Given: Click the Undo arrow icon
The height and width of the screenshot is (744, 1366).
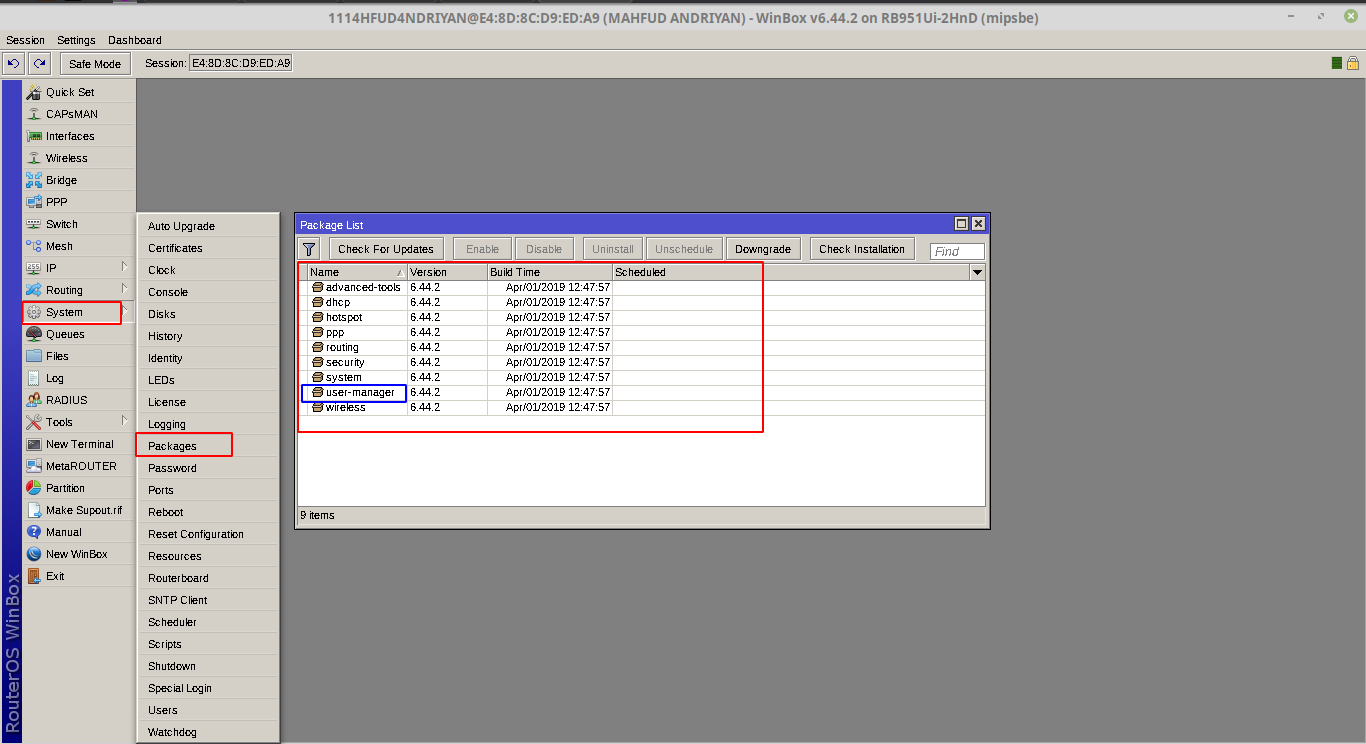Looking at the screenshot, I should coord(13,63).
